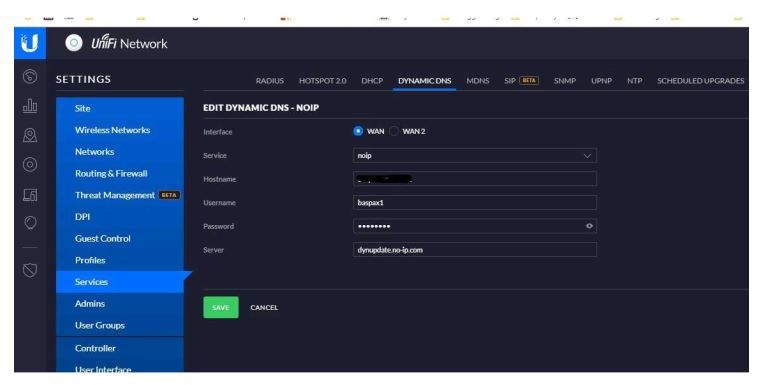Switch to the SCHEDULED UPGRADES tab
Screen dimensions: 764x385
(x=700, y=81)
